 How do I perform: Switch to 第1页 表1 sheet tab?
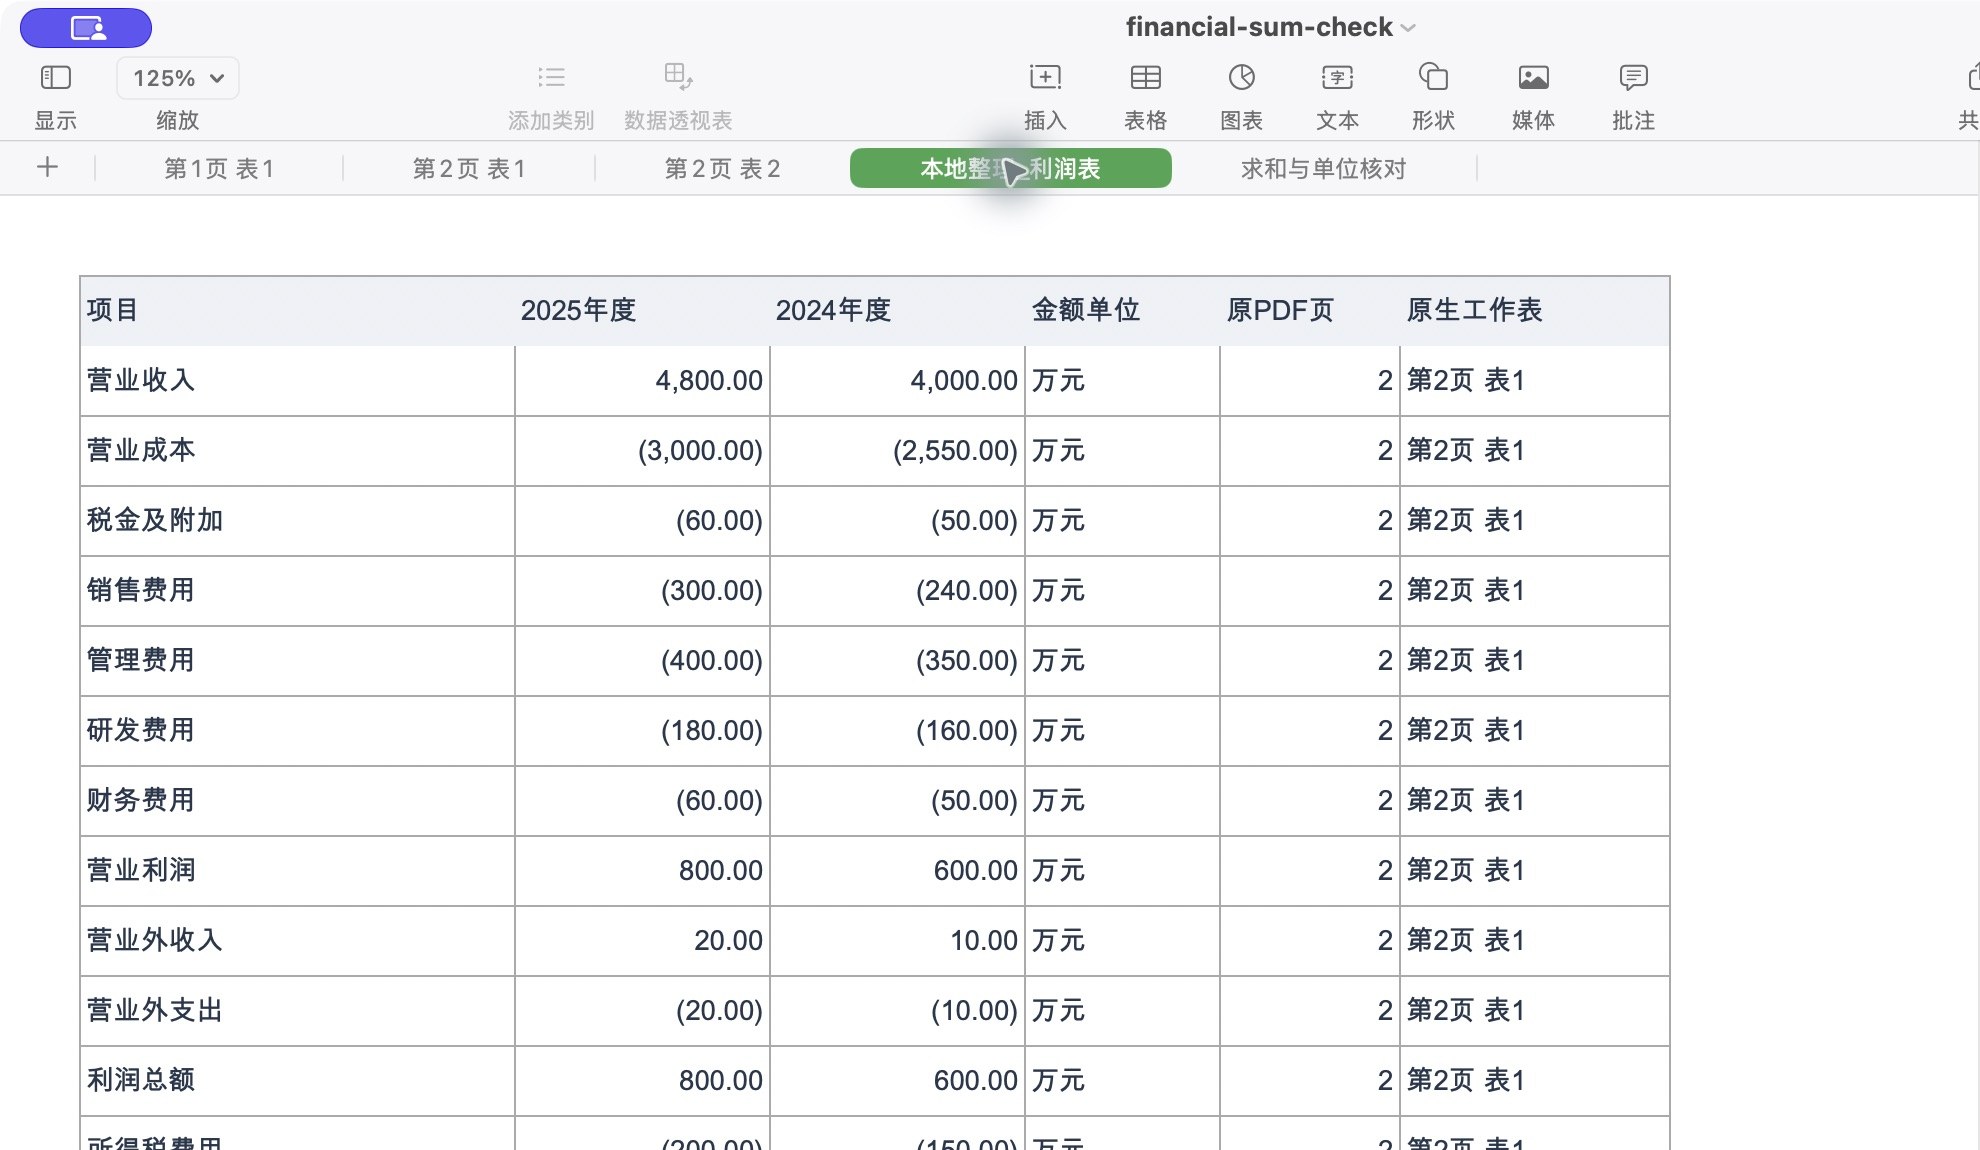(219, 168)
